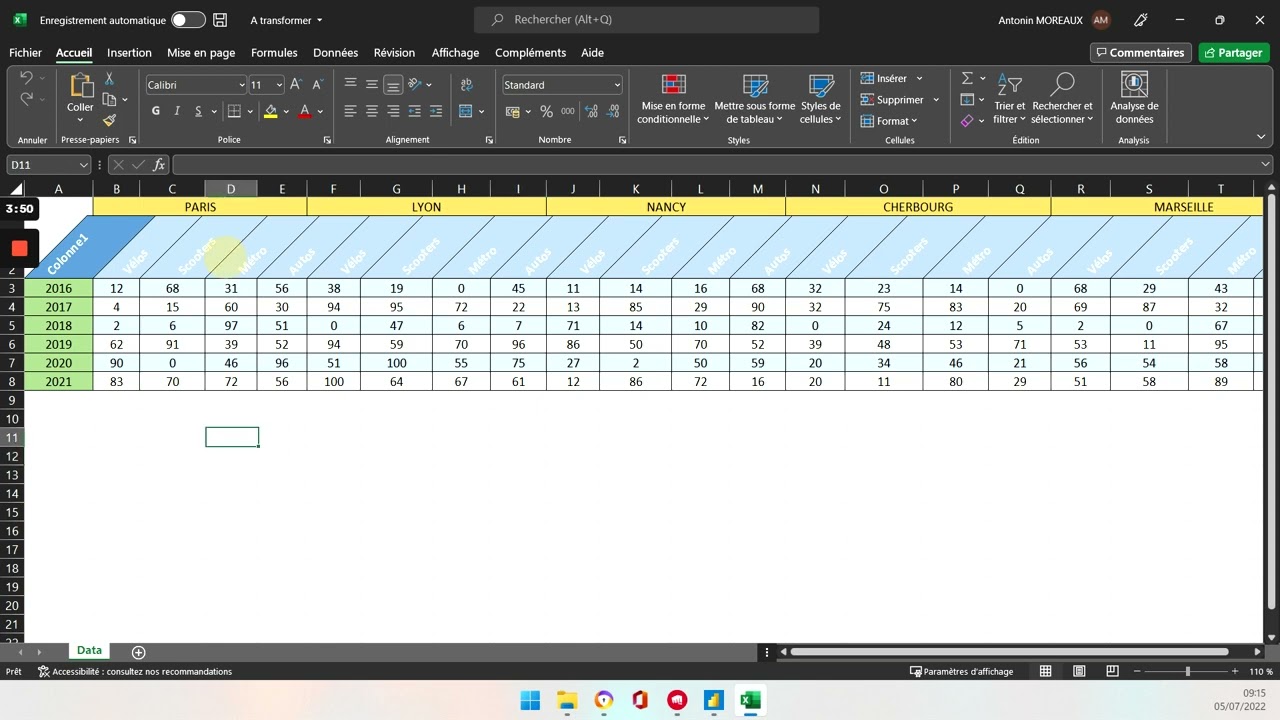
Task: Click the Wrap text icon
Action: tap(466, 85)
